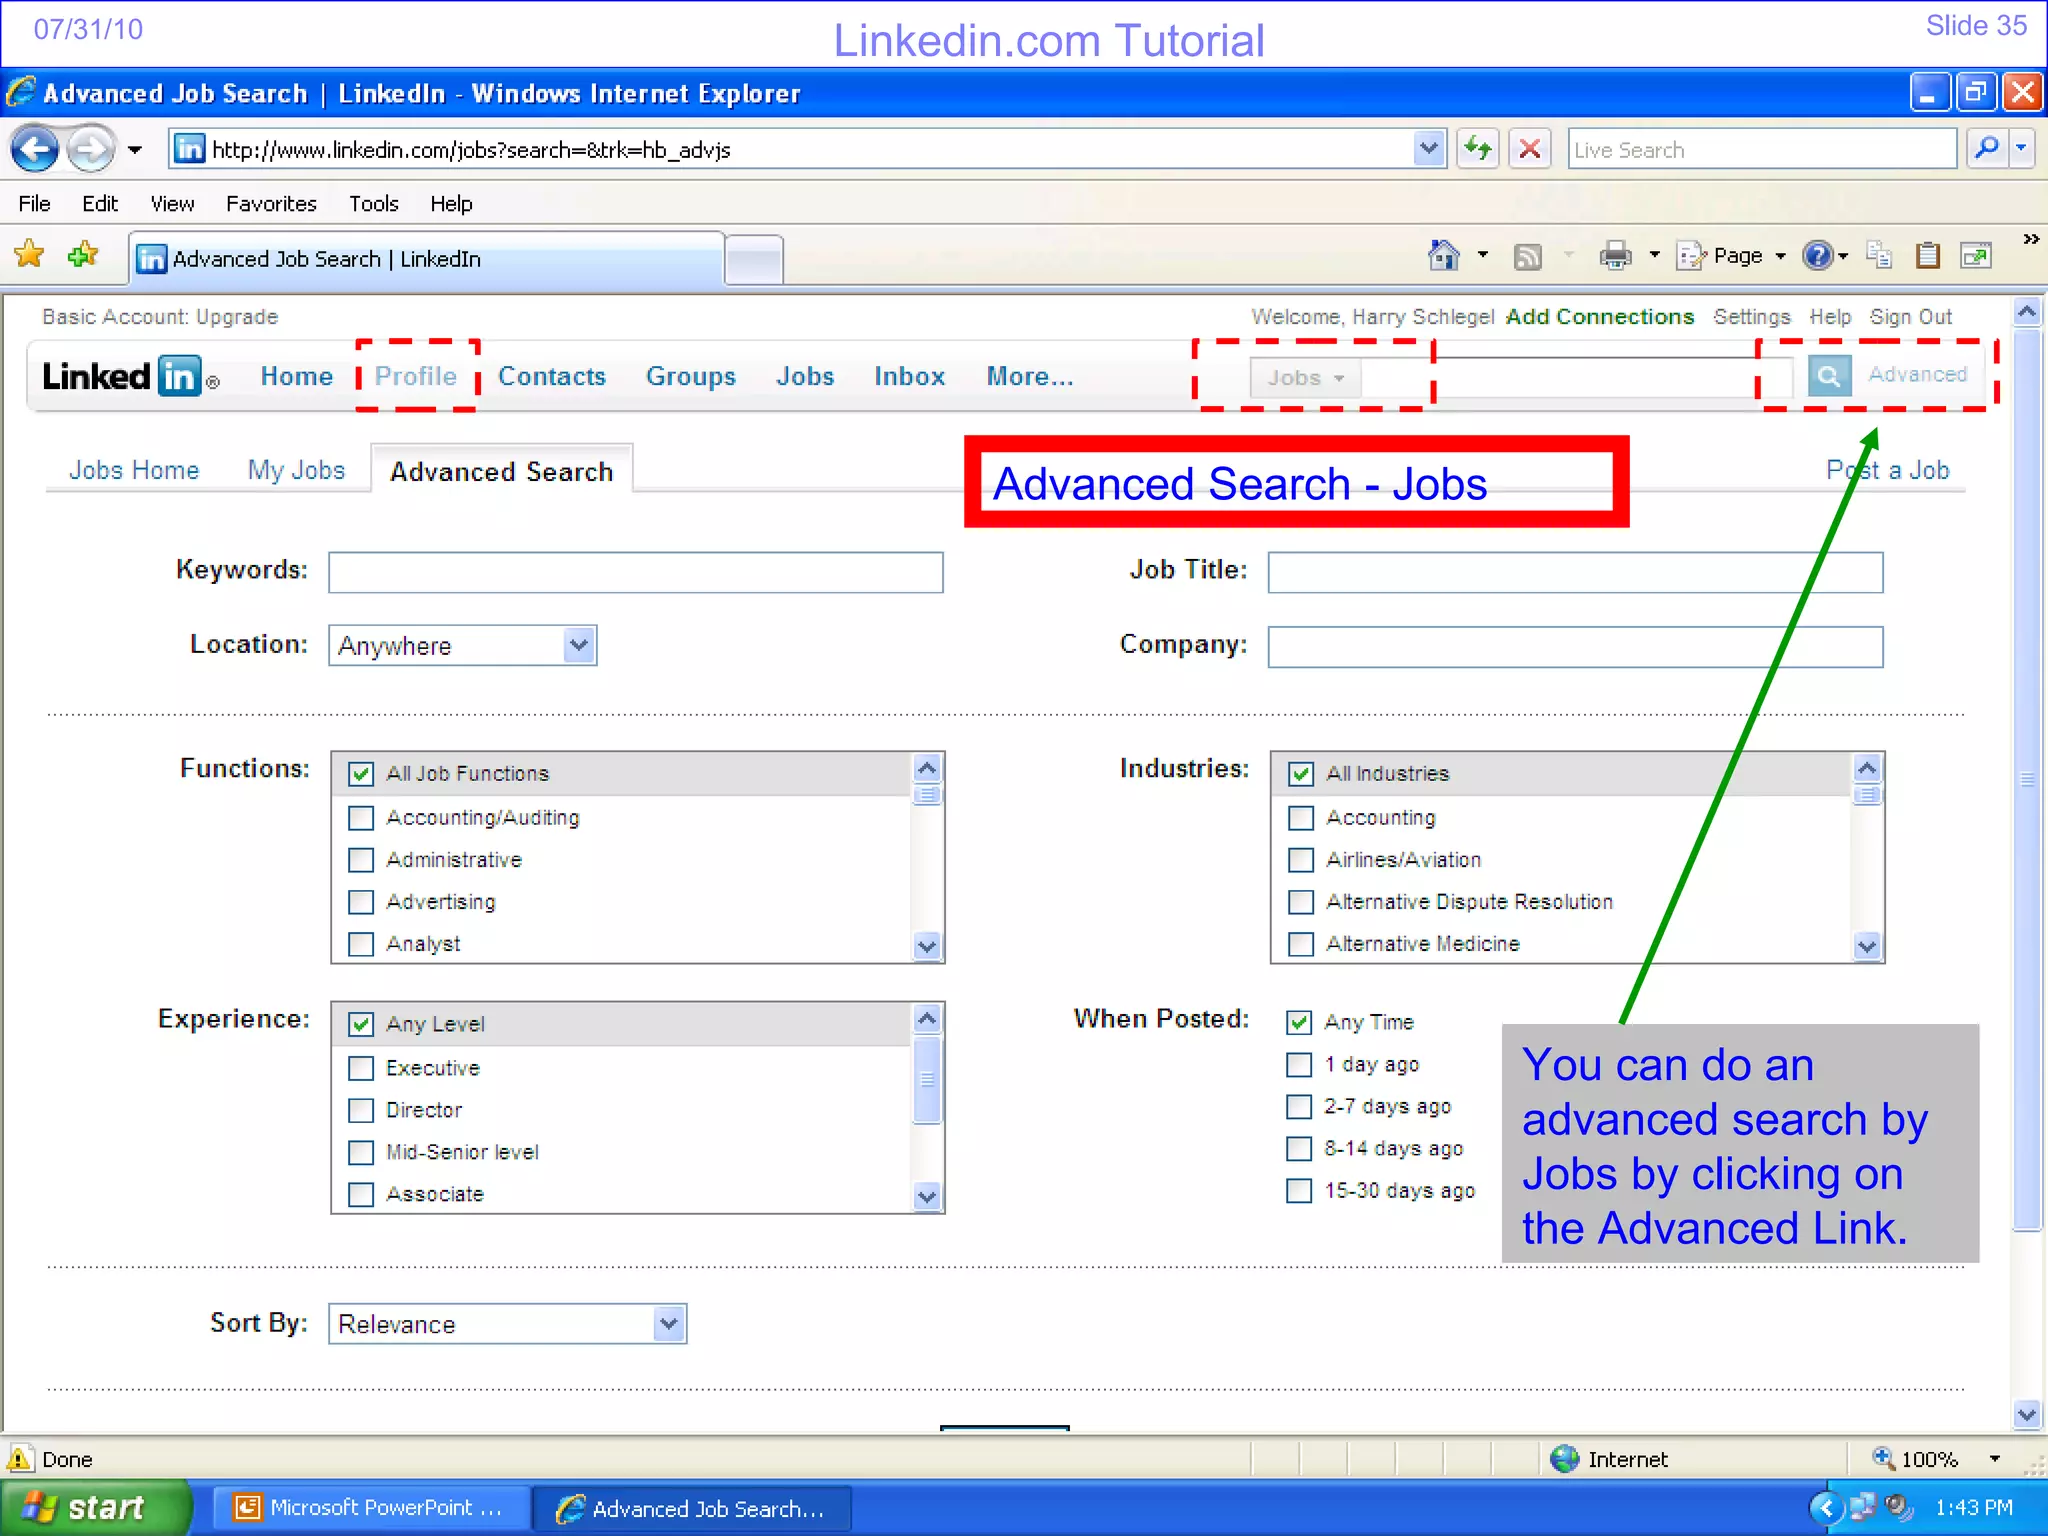This screenshot has height=1536, width=2048.
Task: Check the 2-7 days ago checkbox
Action: pyautogui.click(x=1299, y=1106)
